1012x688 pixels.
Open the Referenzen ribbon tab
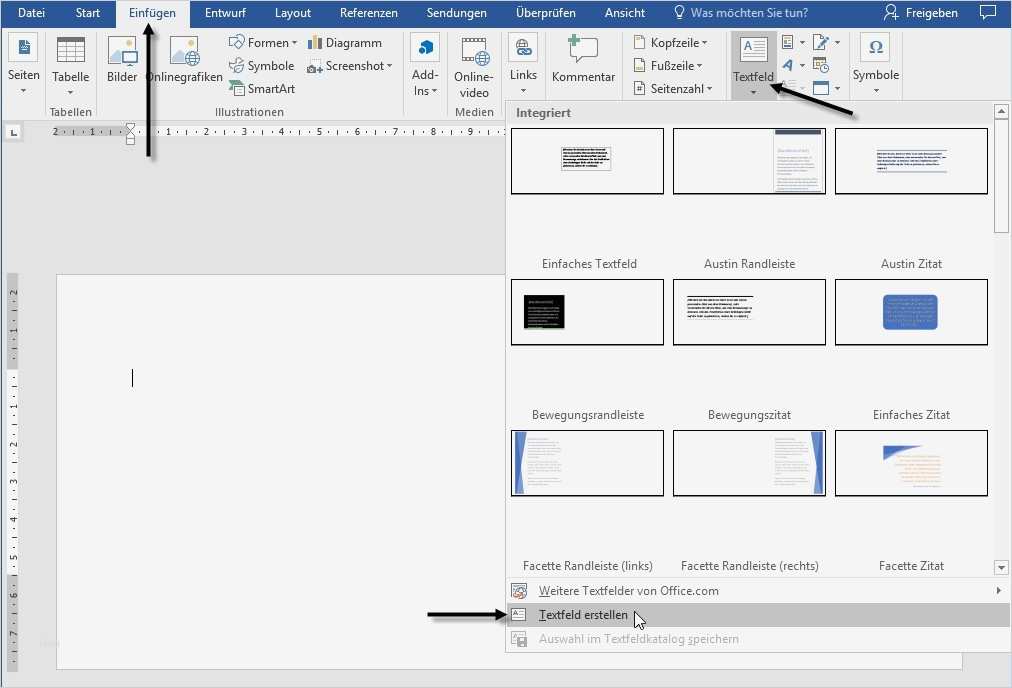click(x=368, y=13)
